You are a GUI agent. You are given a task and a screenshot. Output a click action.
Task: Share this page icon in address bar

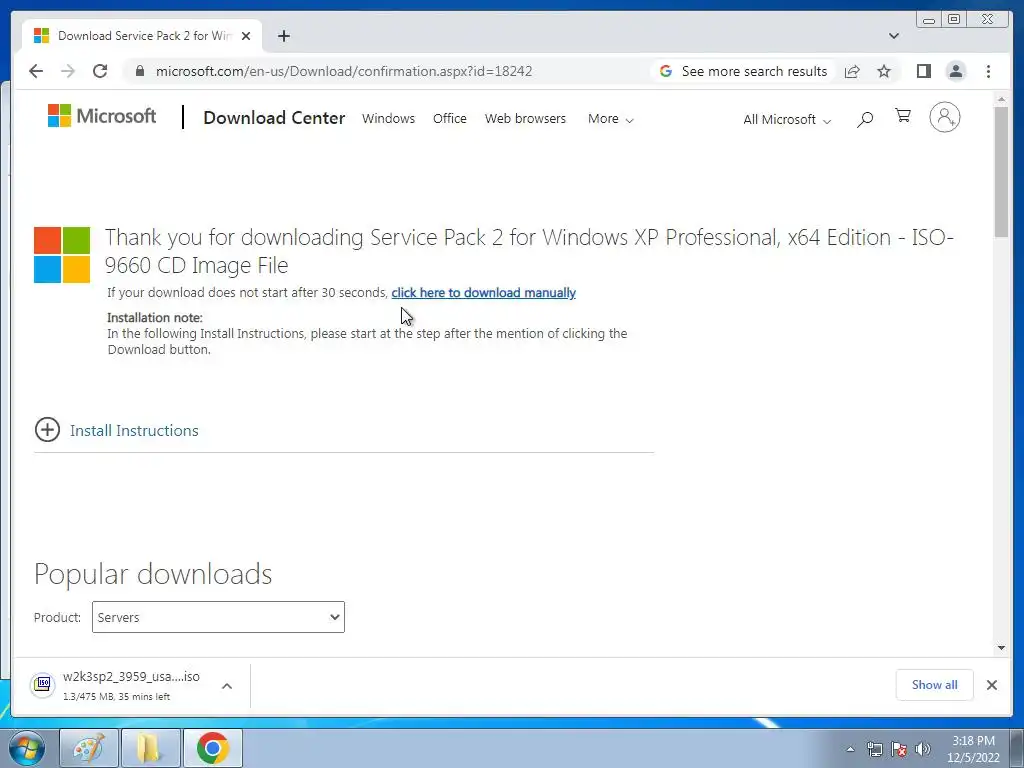tap(852, 71)
